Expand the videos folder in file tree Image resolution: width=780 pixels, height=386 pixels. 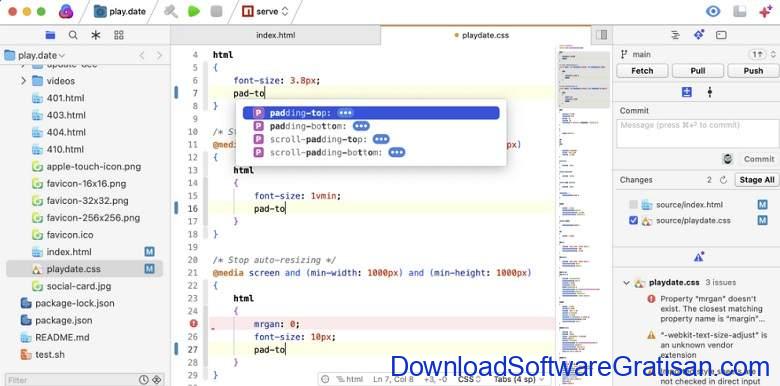coord(23,81)
